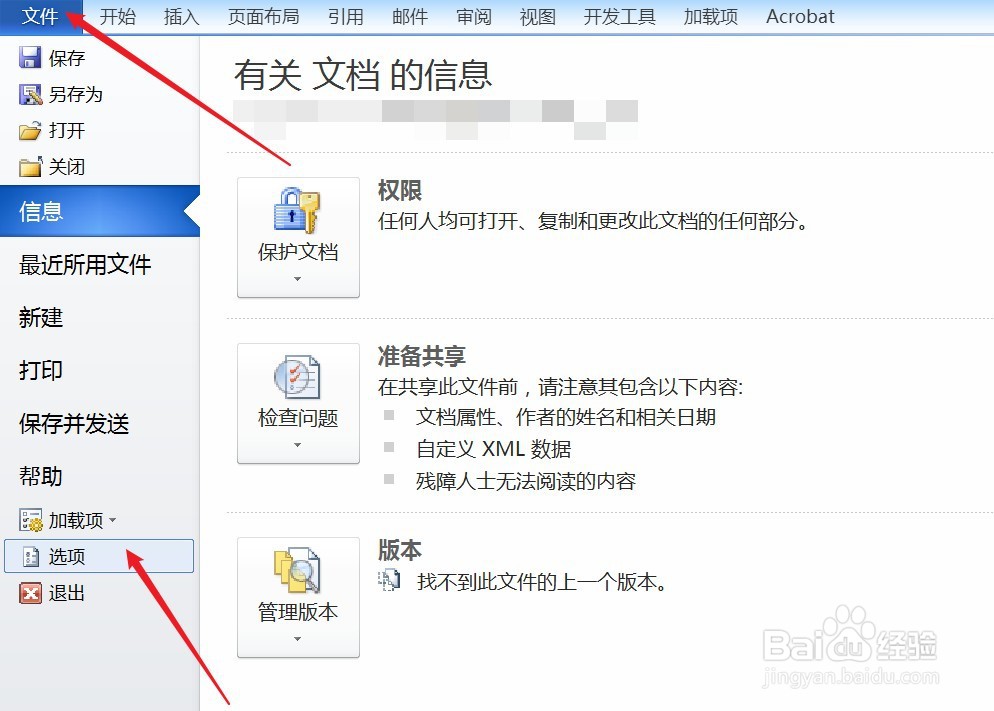994x711 pixels.
Task: Click the 保存 (Save) disk icon
Action: point(29,57)
